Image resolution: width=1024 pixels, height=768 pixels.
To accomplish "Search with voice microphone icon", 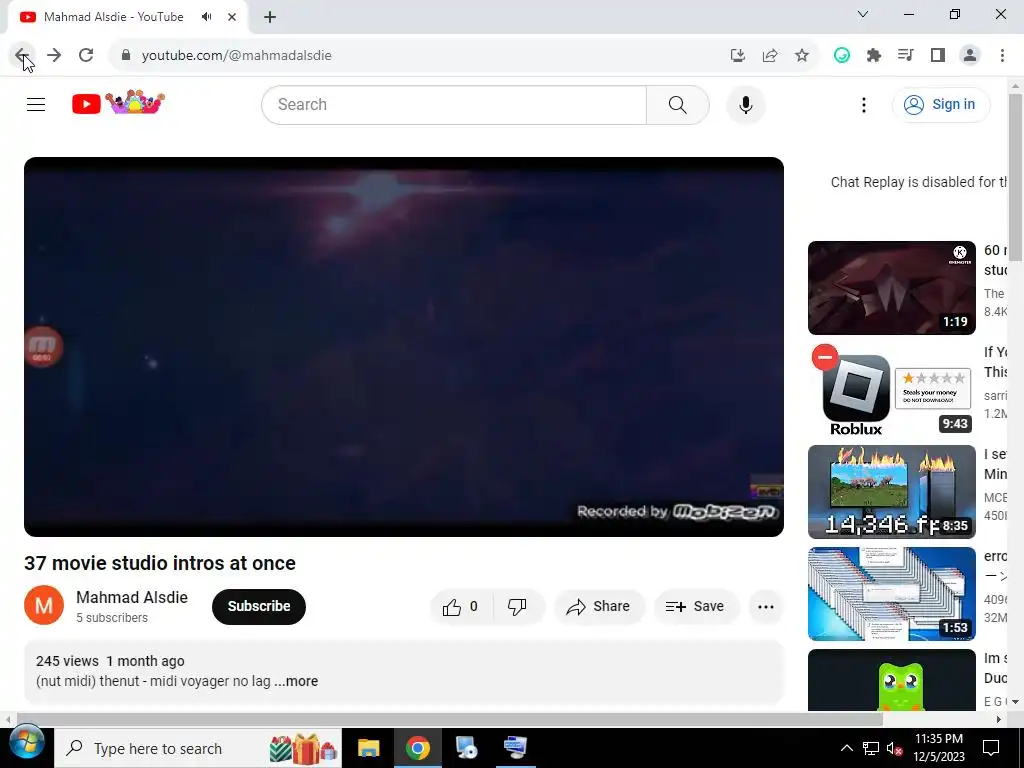I will coord(746,104).
